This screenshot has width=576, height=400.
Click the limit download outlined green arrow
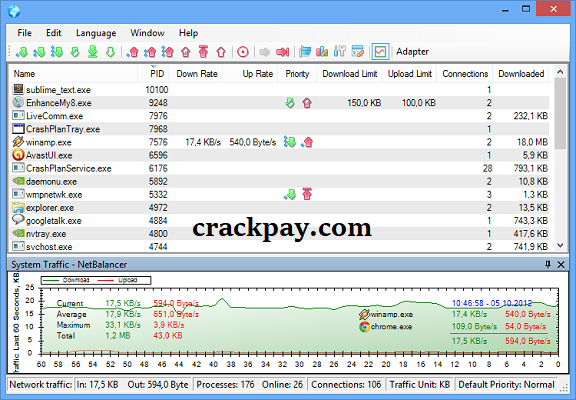110,52
